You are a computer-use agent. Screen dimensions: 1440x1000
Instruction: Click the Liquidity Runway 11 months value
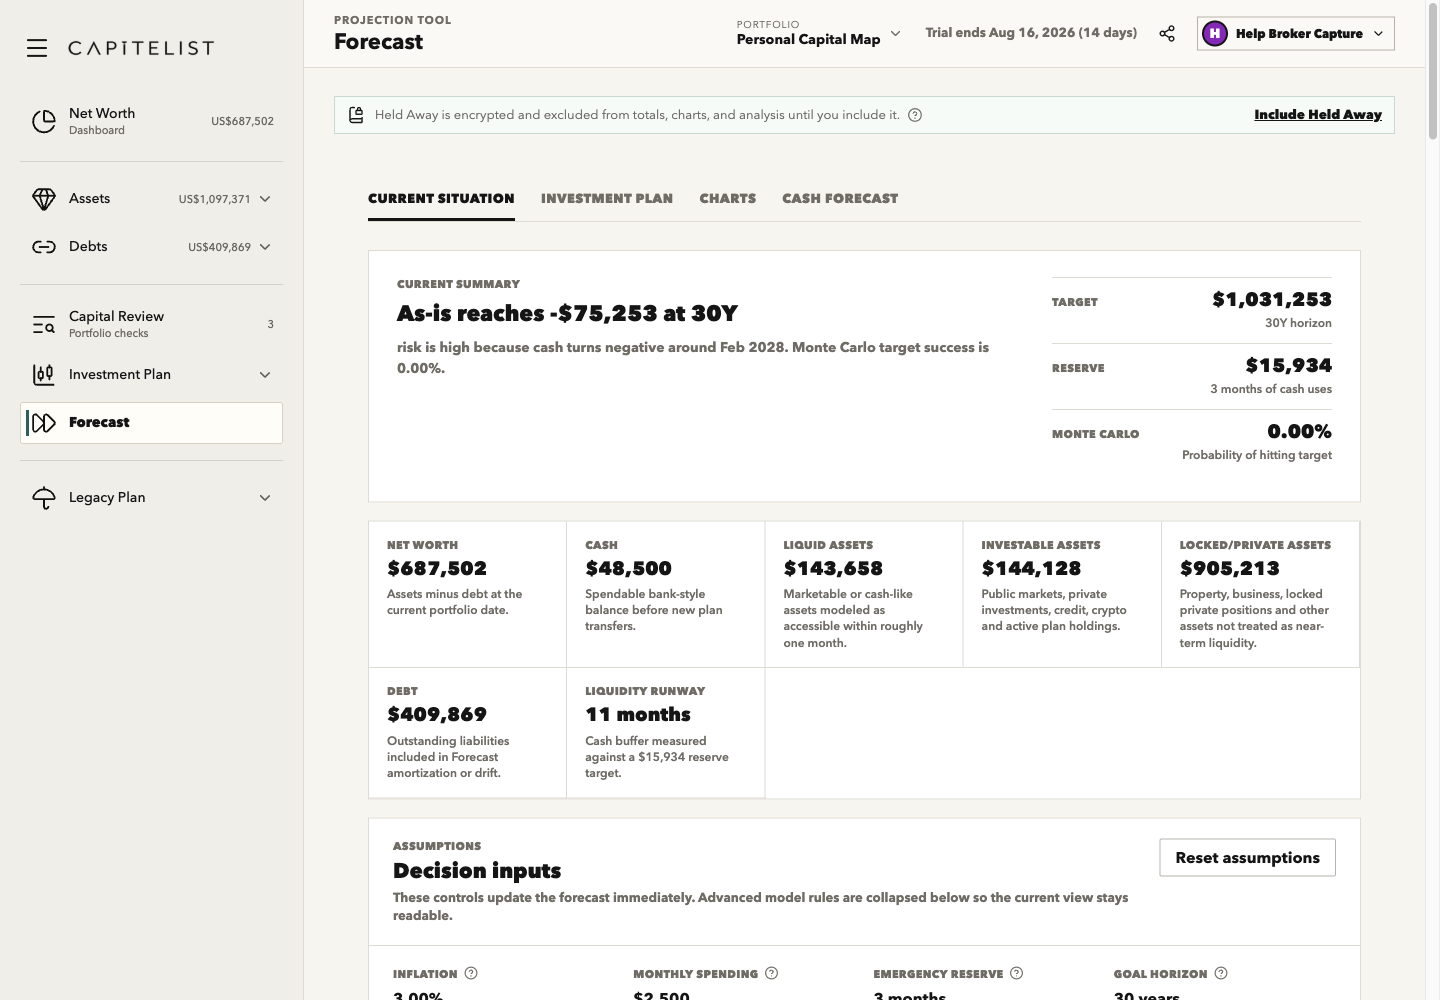pyautogui.click(x=638, y=715)
